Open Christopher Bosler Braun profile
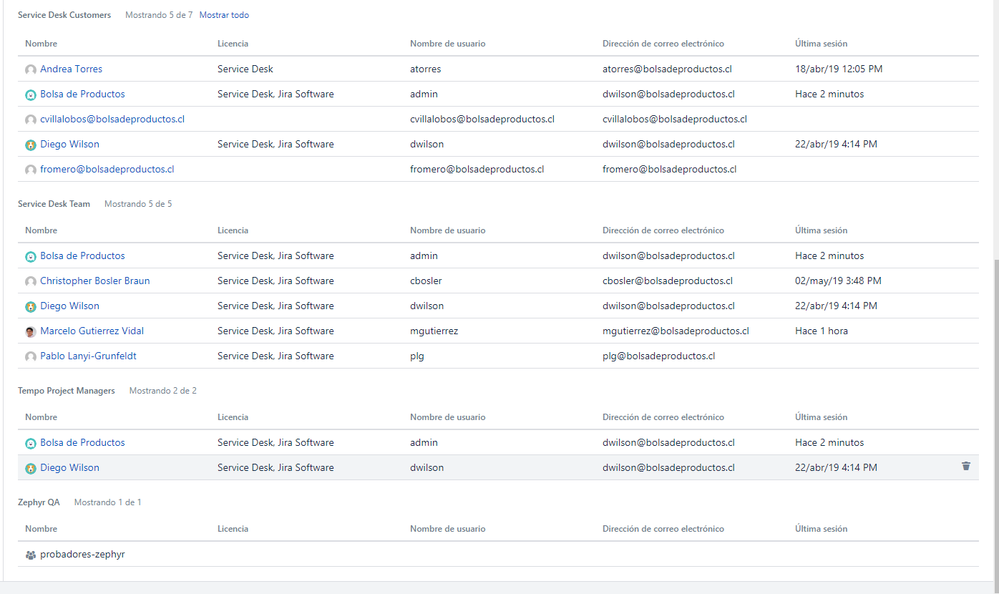 [x=95, y=280]
